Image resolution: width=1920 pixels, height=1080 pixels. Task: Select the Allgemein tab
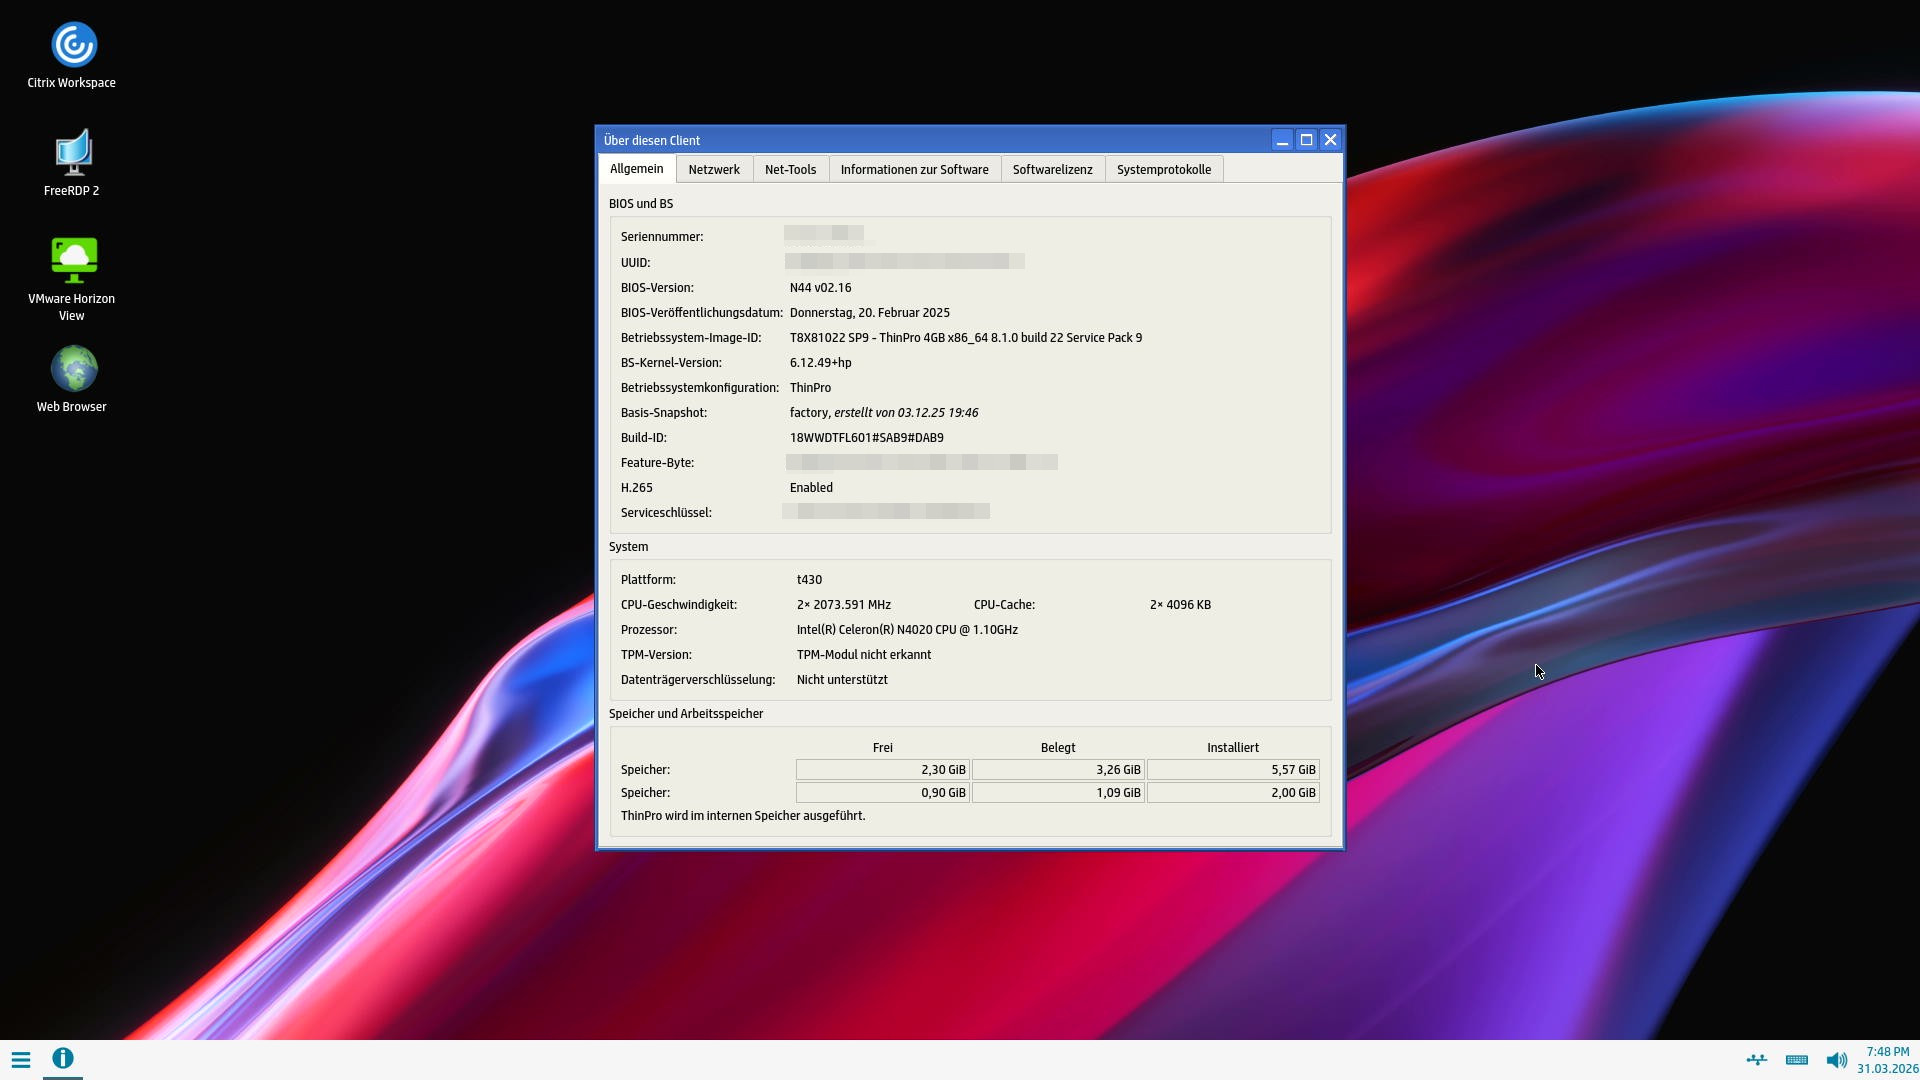[637, 169]
